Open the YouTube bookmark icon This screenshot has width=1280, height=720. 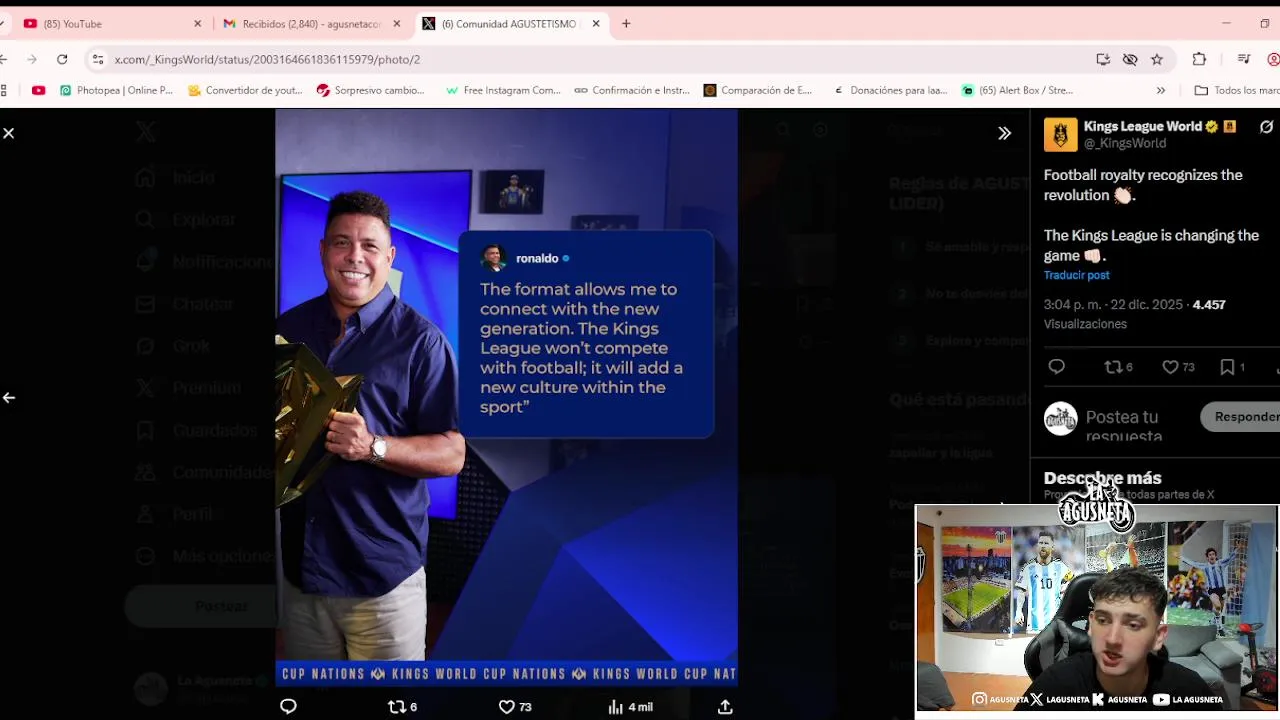[x=38, y=90]
